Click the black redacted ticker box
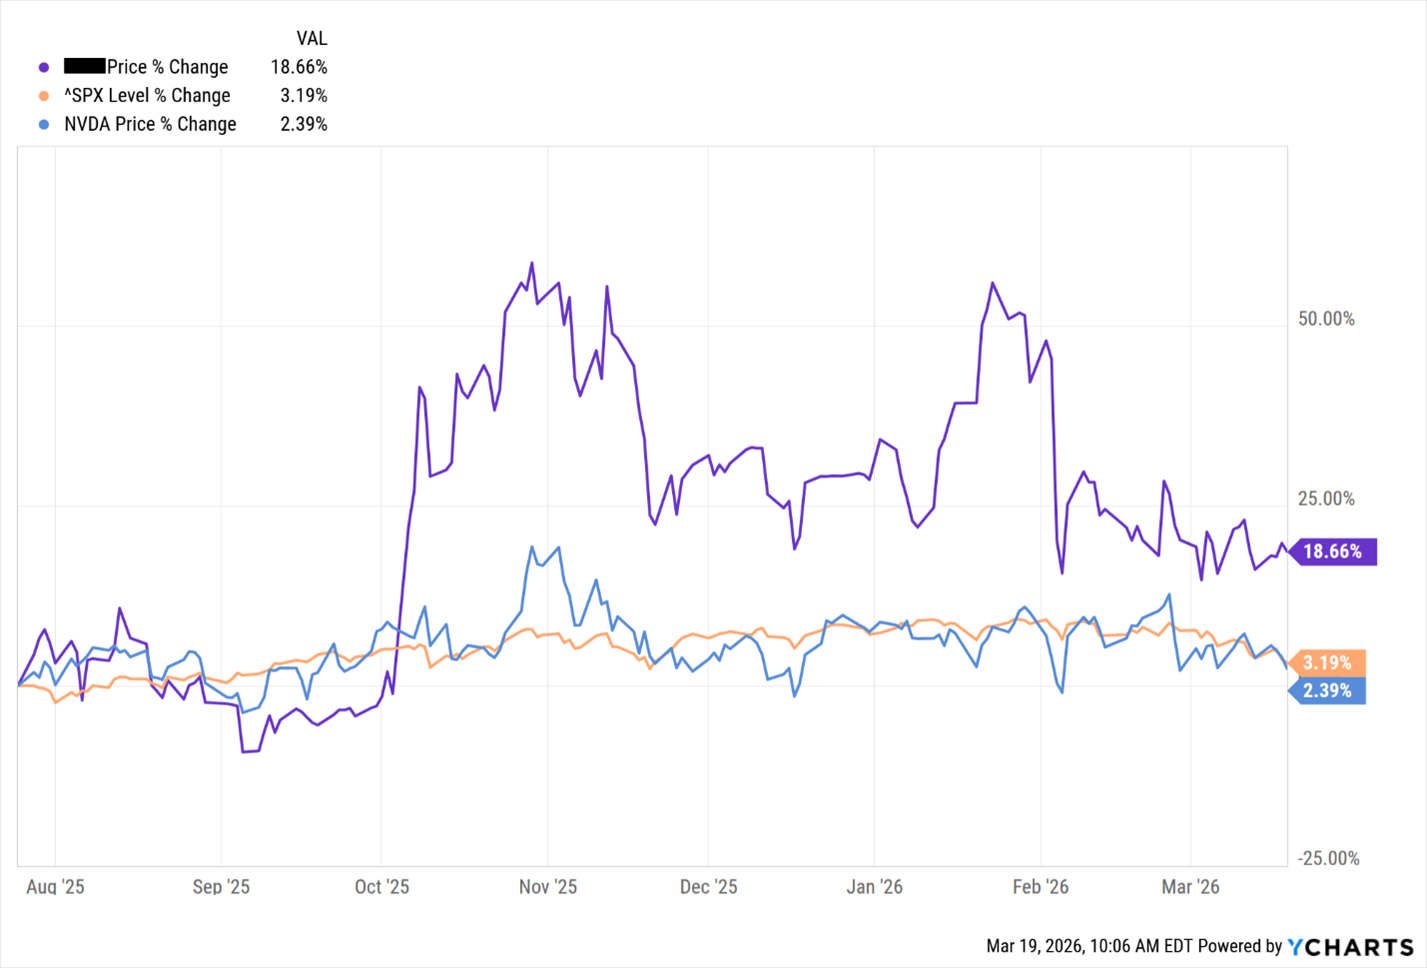This screenshot has width=1427, height=968. (x=85, y=67)
